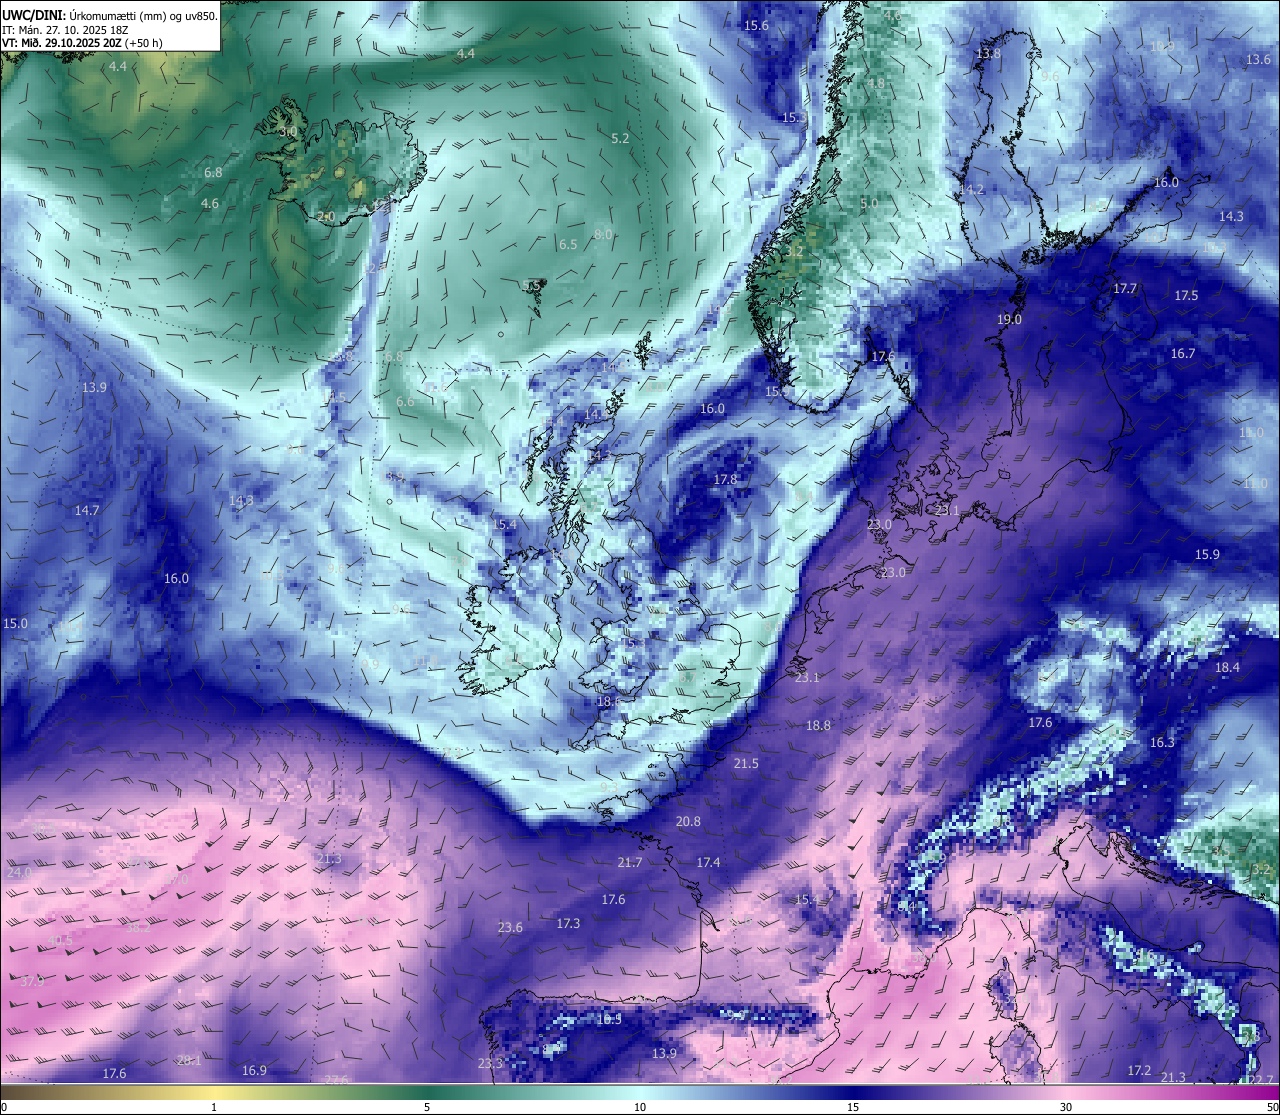Viewport: 1280px width, 1115px height.
Task: Click the 16.9 value label
Action: (x=254, y=1071)
